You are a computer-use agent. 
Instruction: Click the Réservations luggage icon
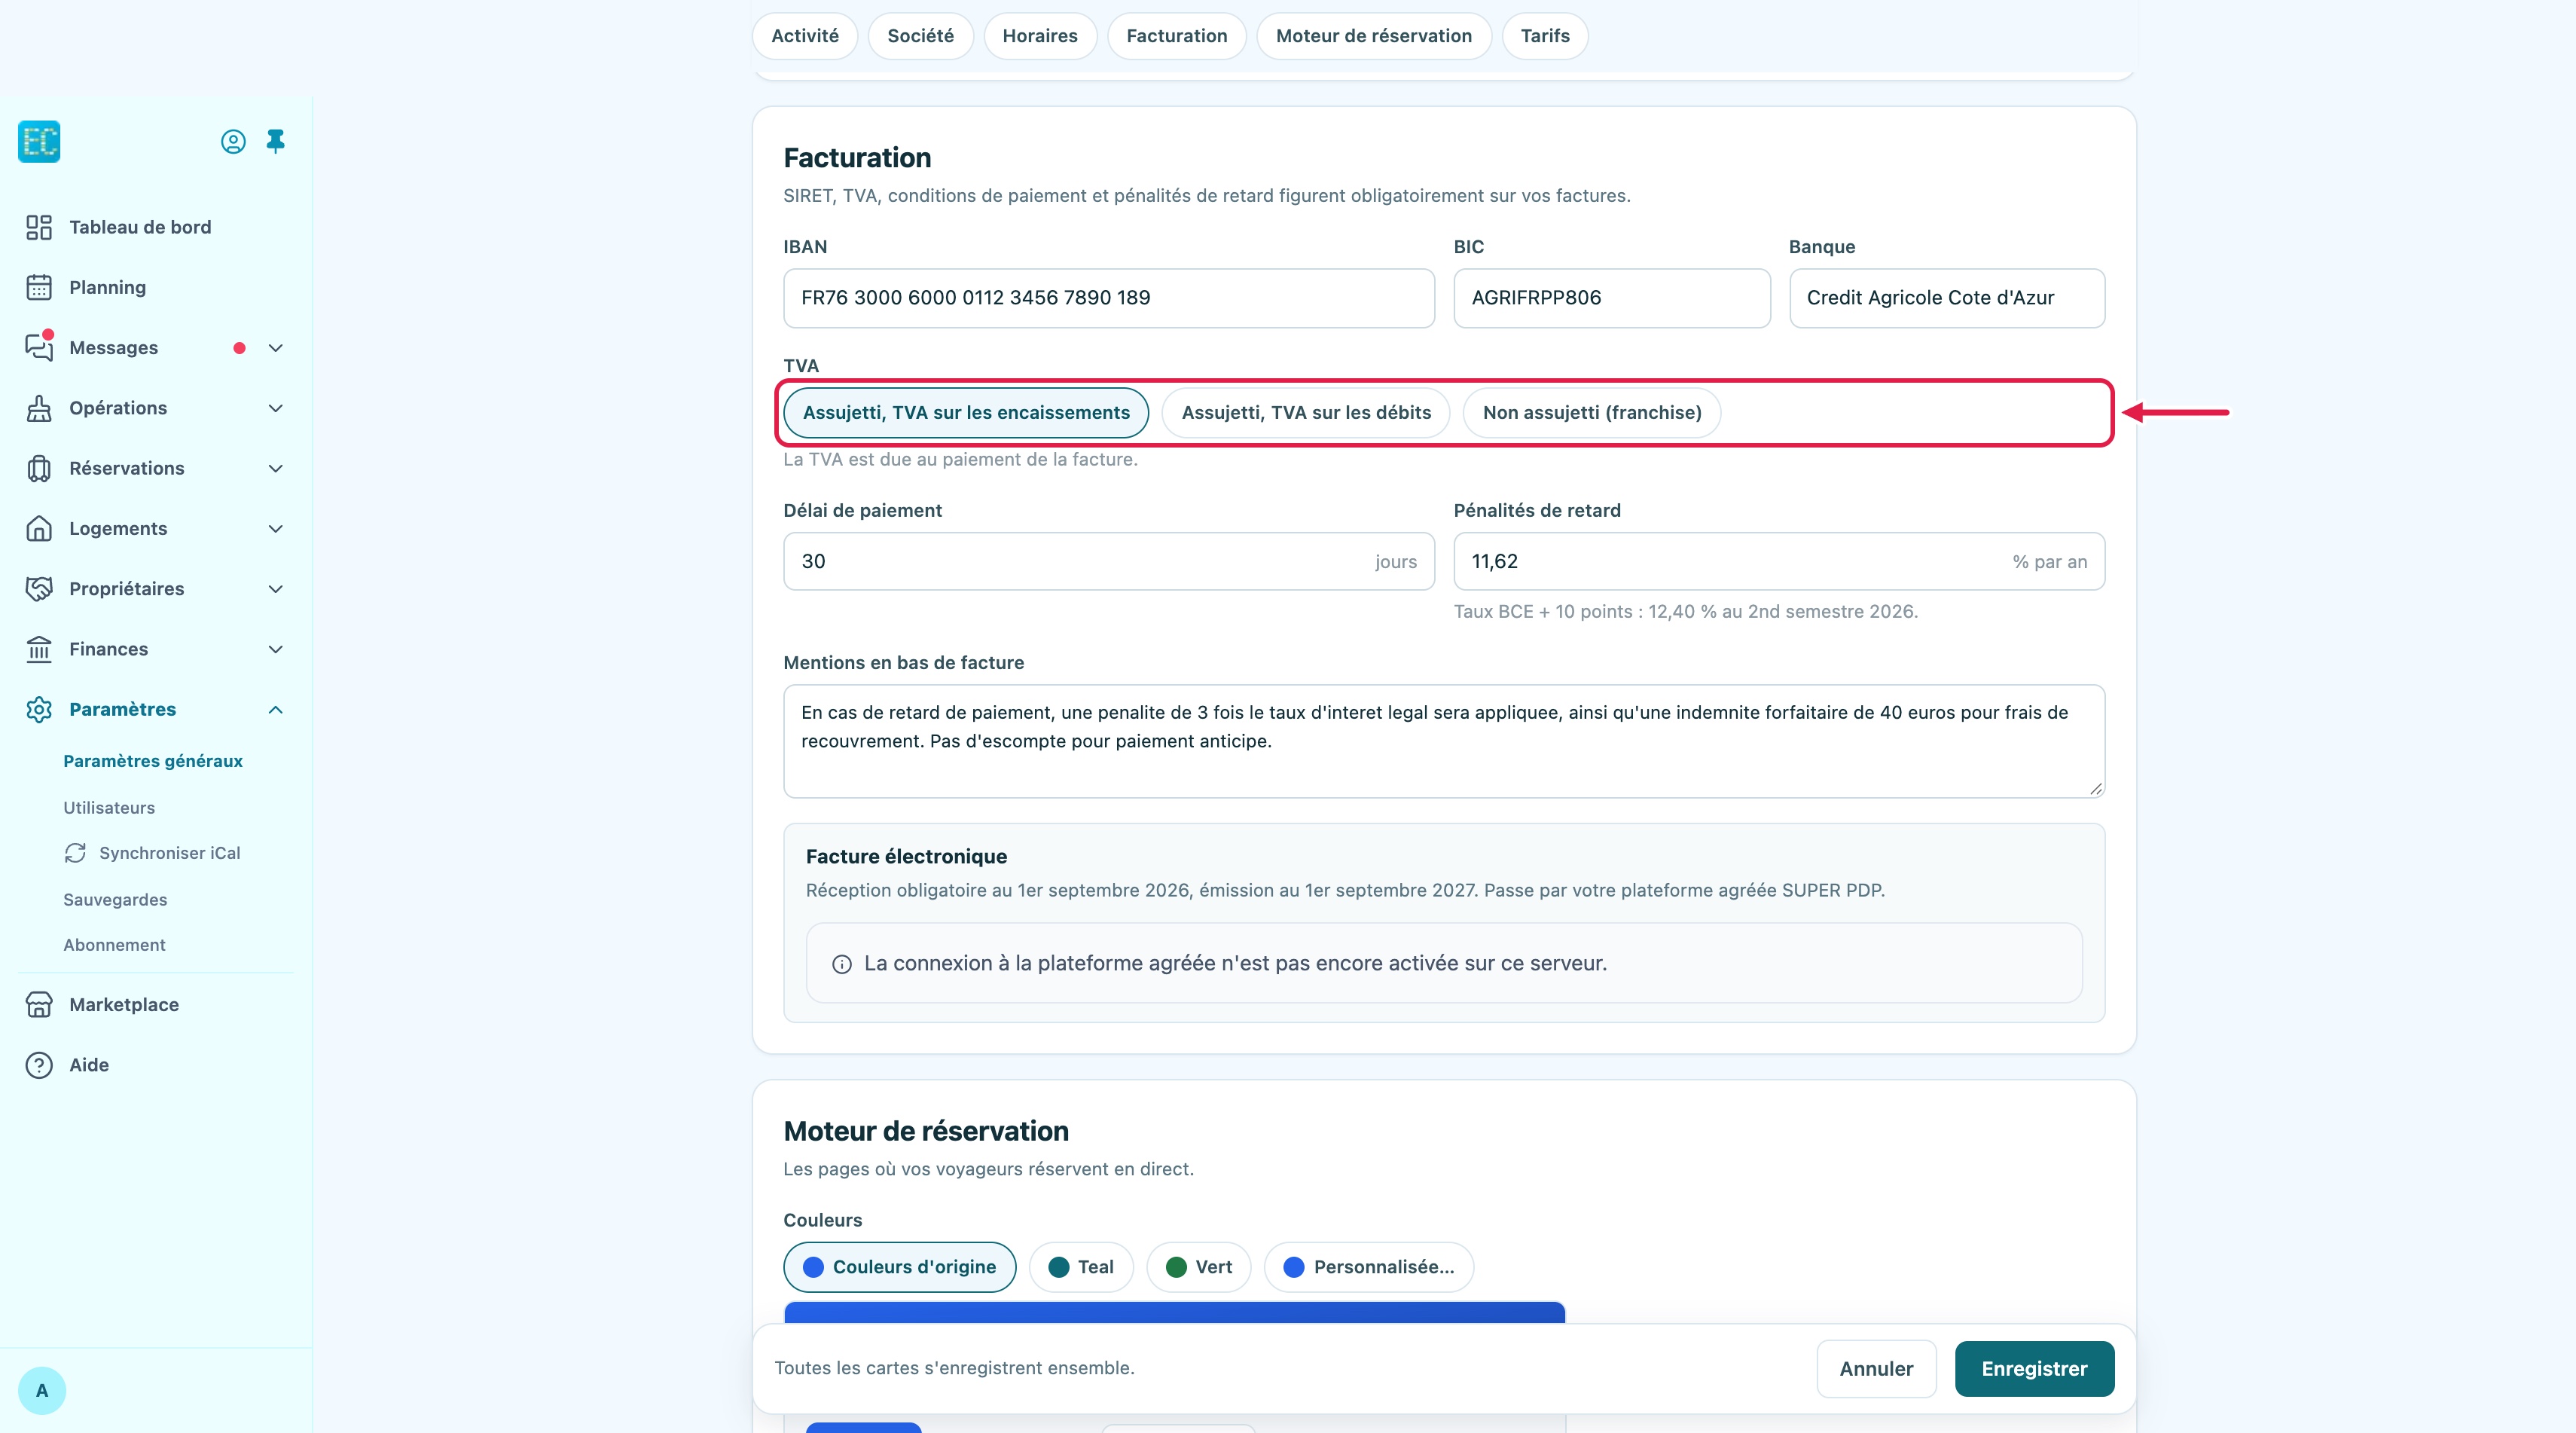click(x=39, y=468)
